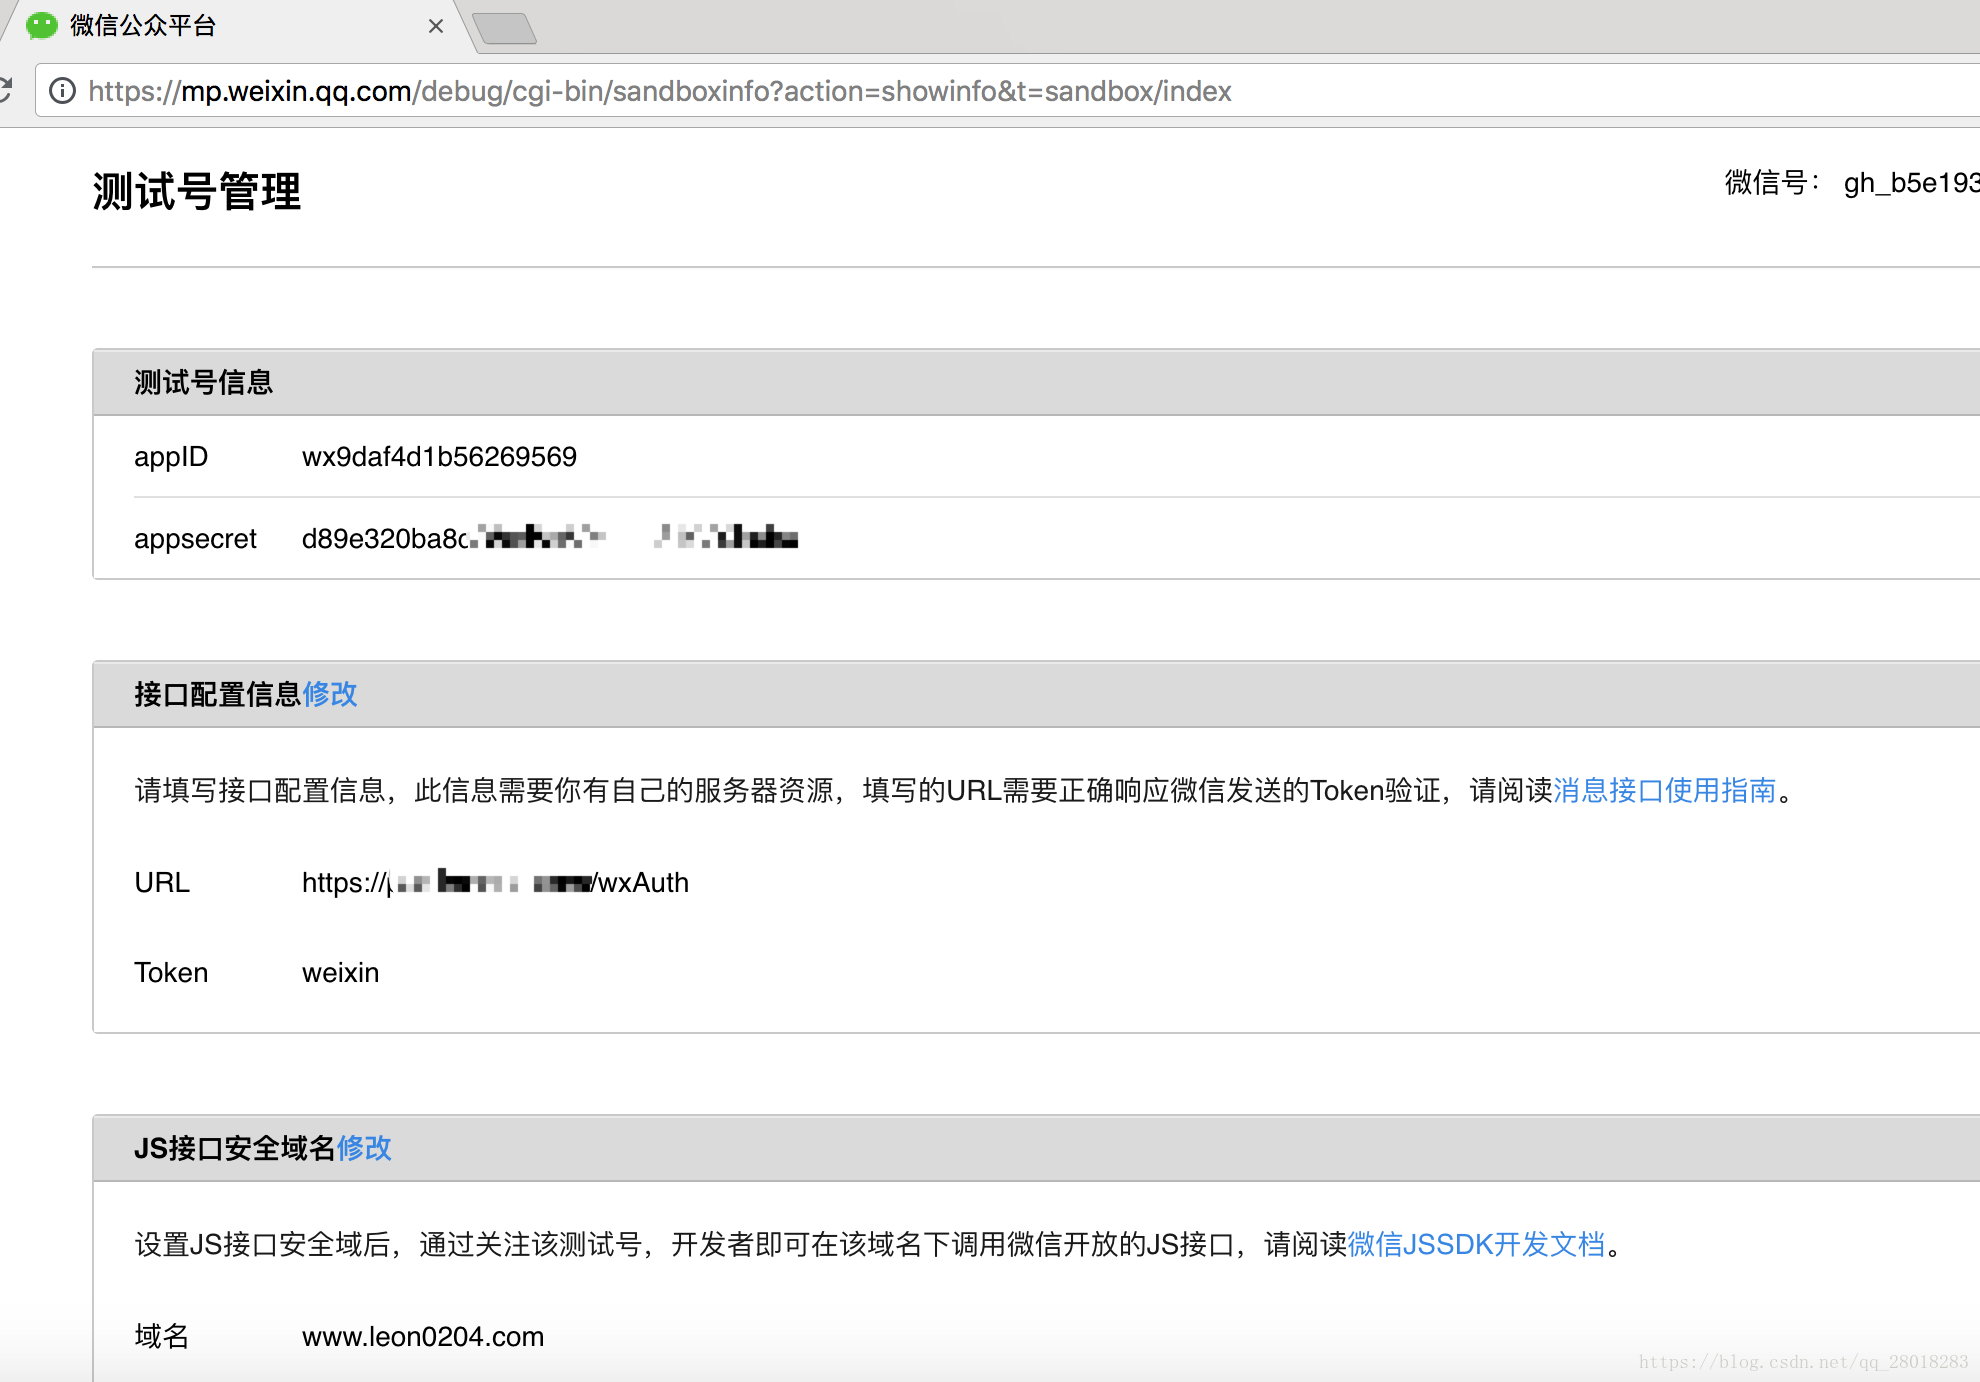This screenshot has width=1980, height=1382.
Task: Click the WeChat favicon on the tab
Action: [x=42, y=26]
